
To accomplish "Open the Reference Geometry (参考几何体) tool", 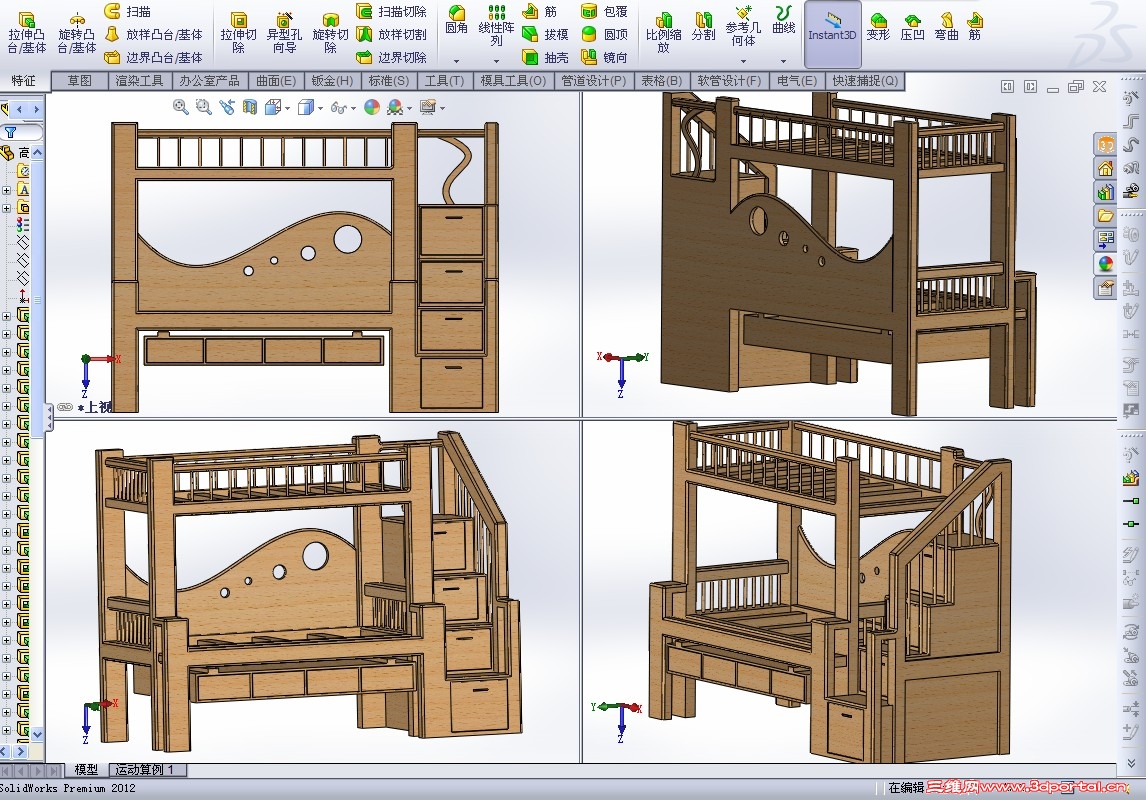I will pos(743,26).
